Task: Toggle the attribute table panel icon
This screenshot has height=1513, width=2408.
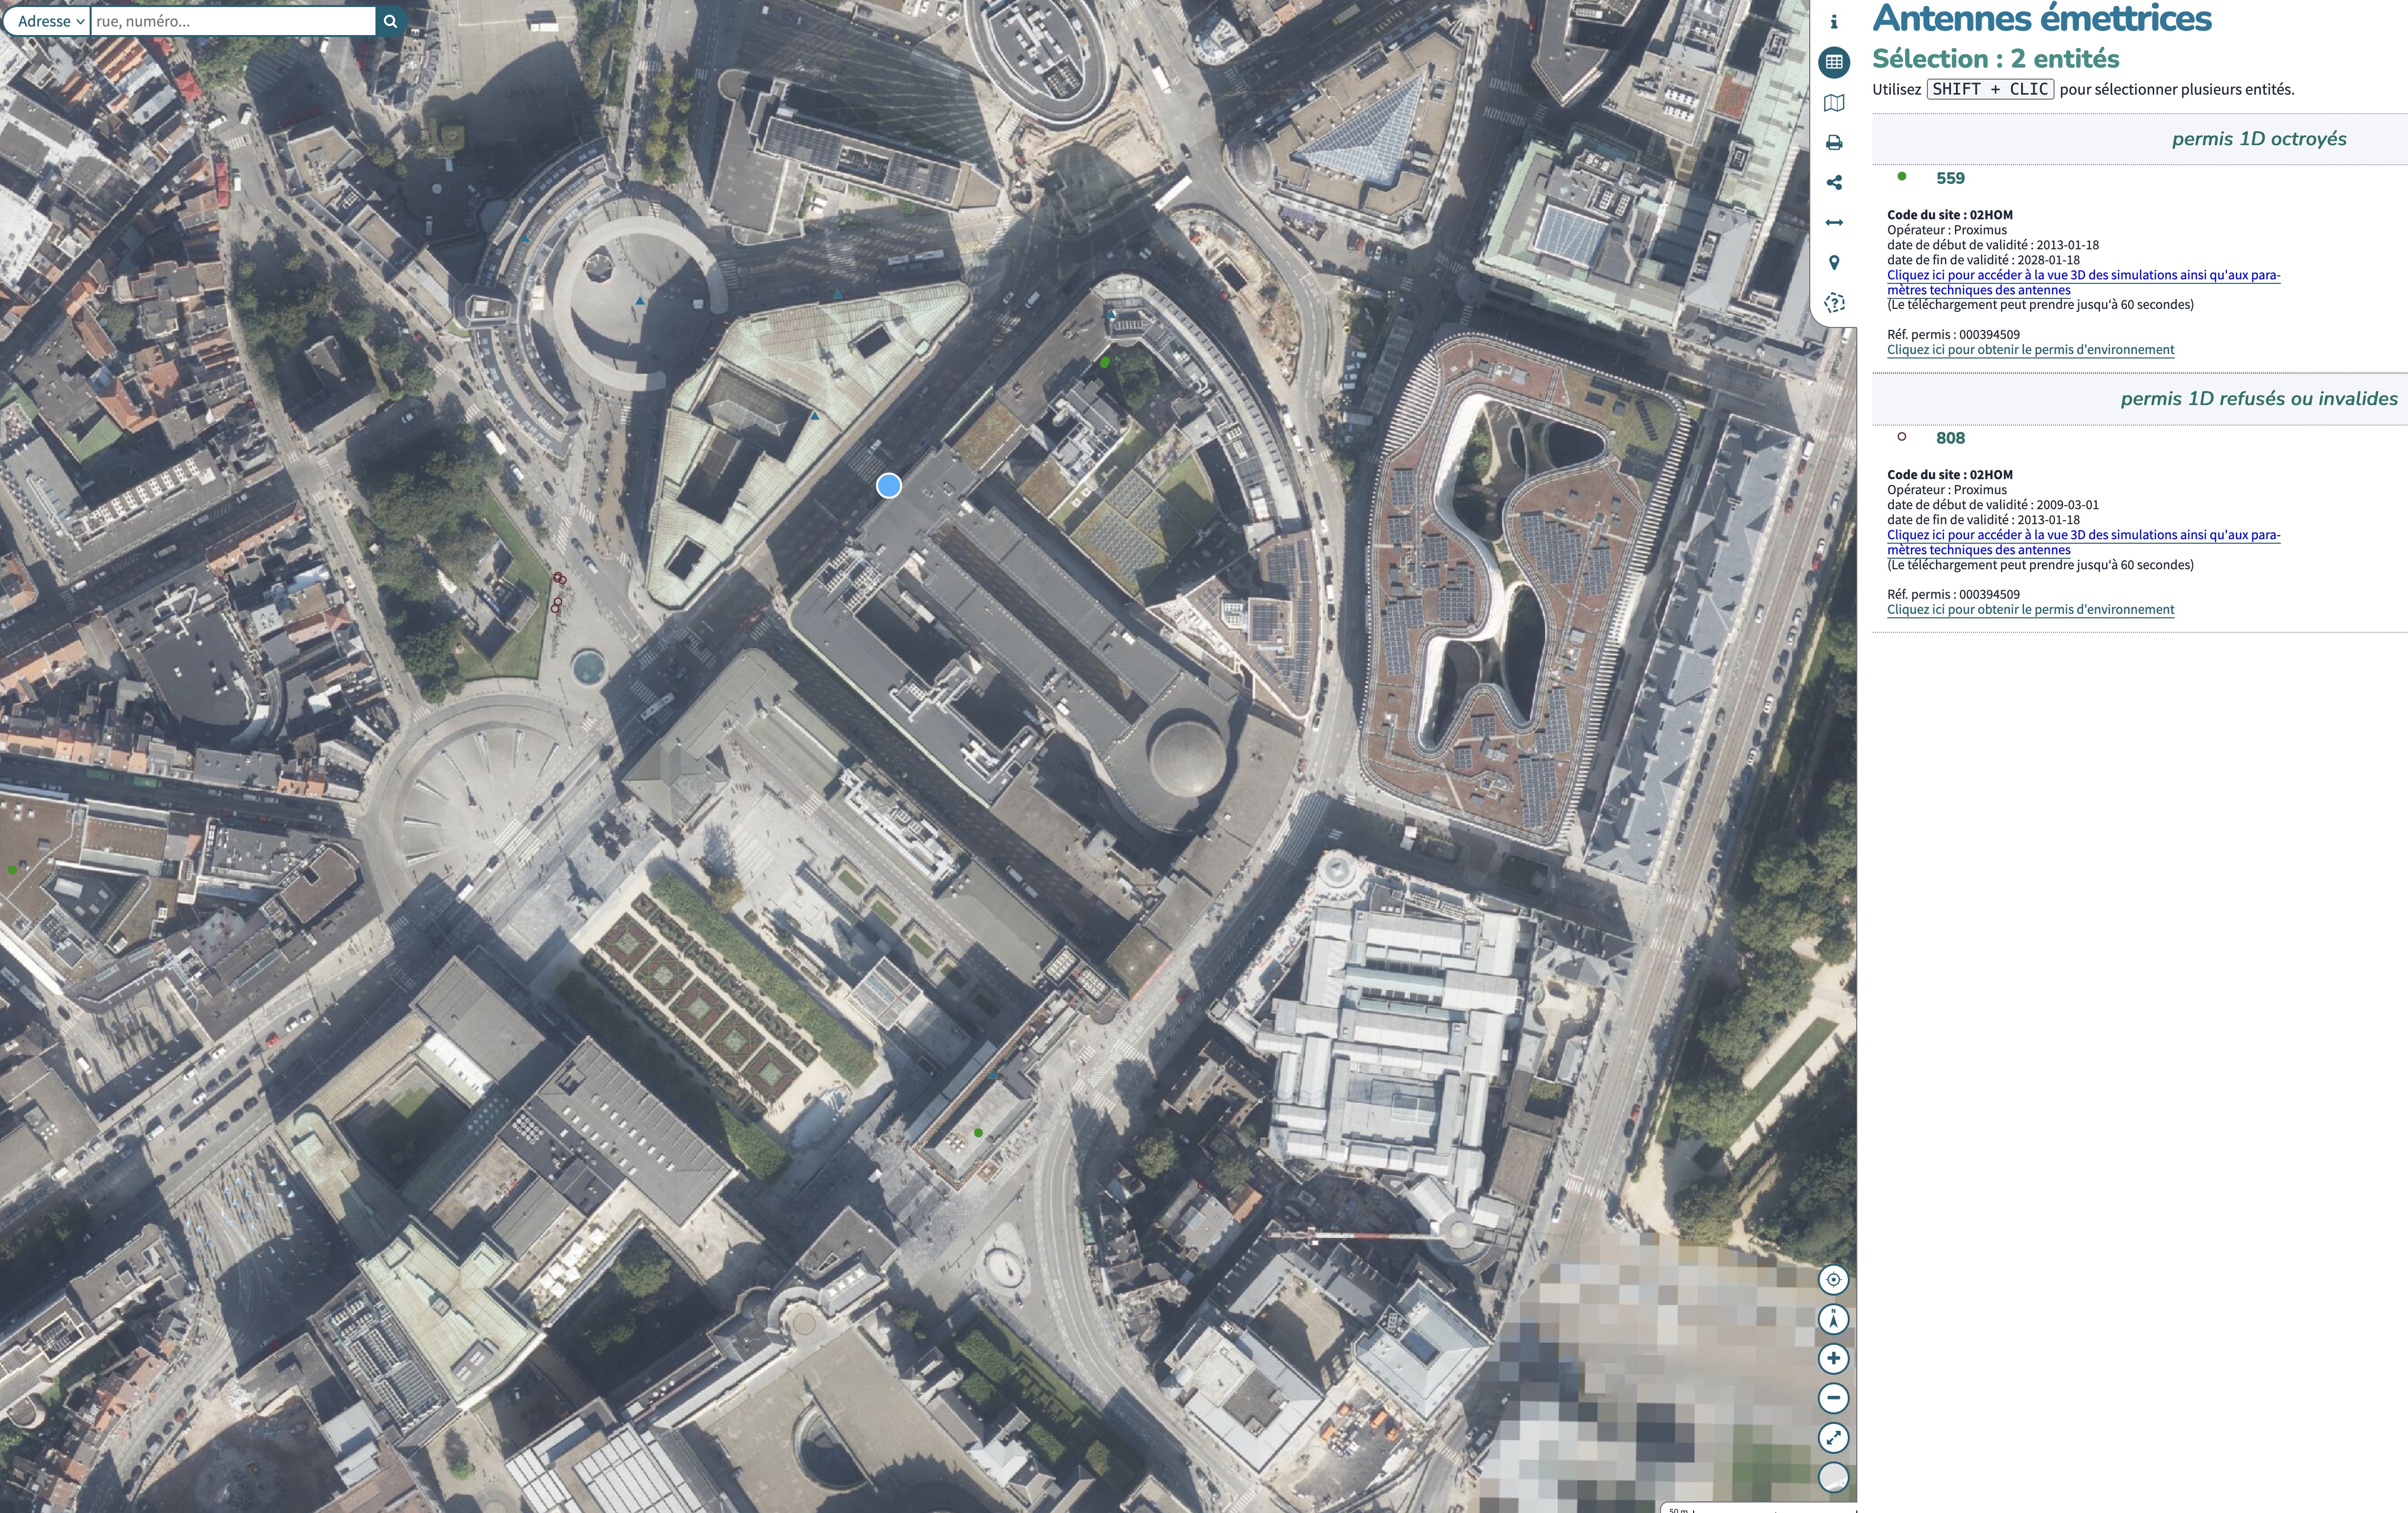Action: 1833,62
